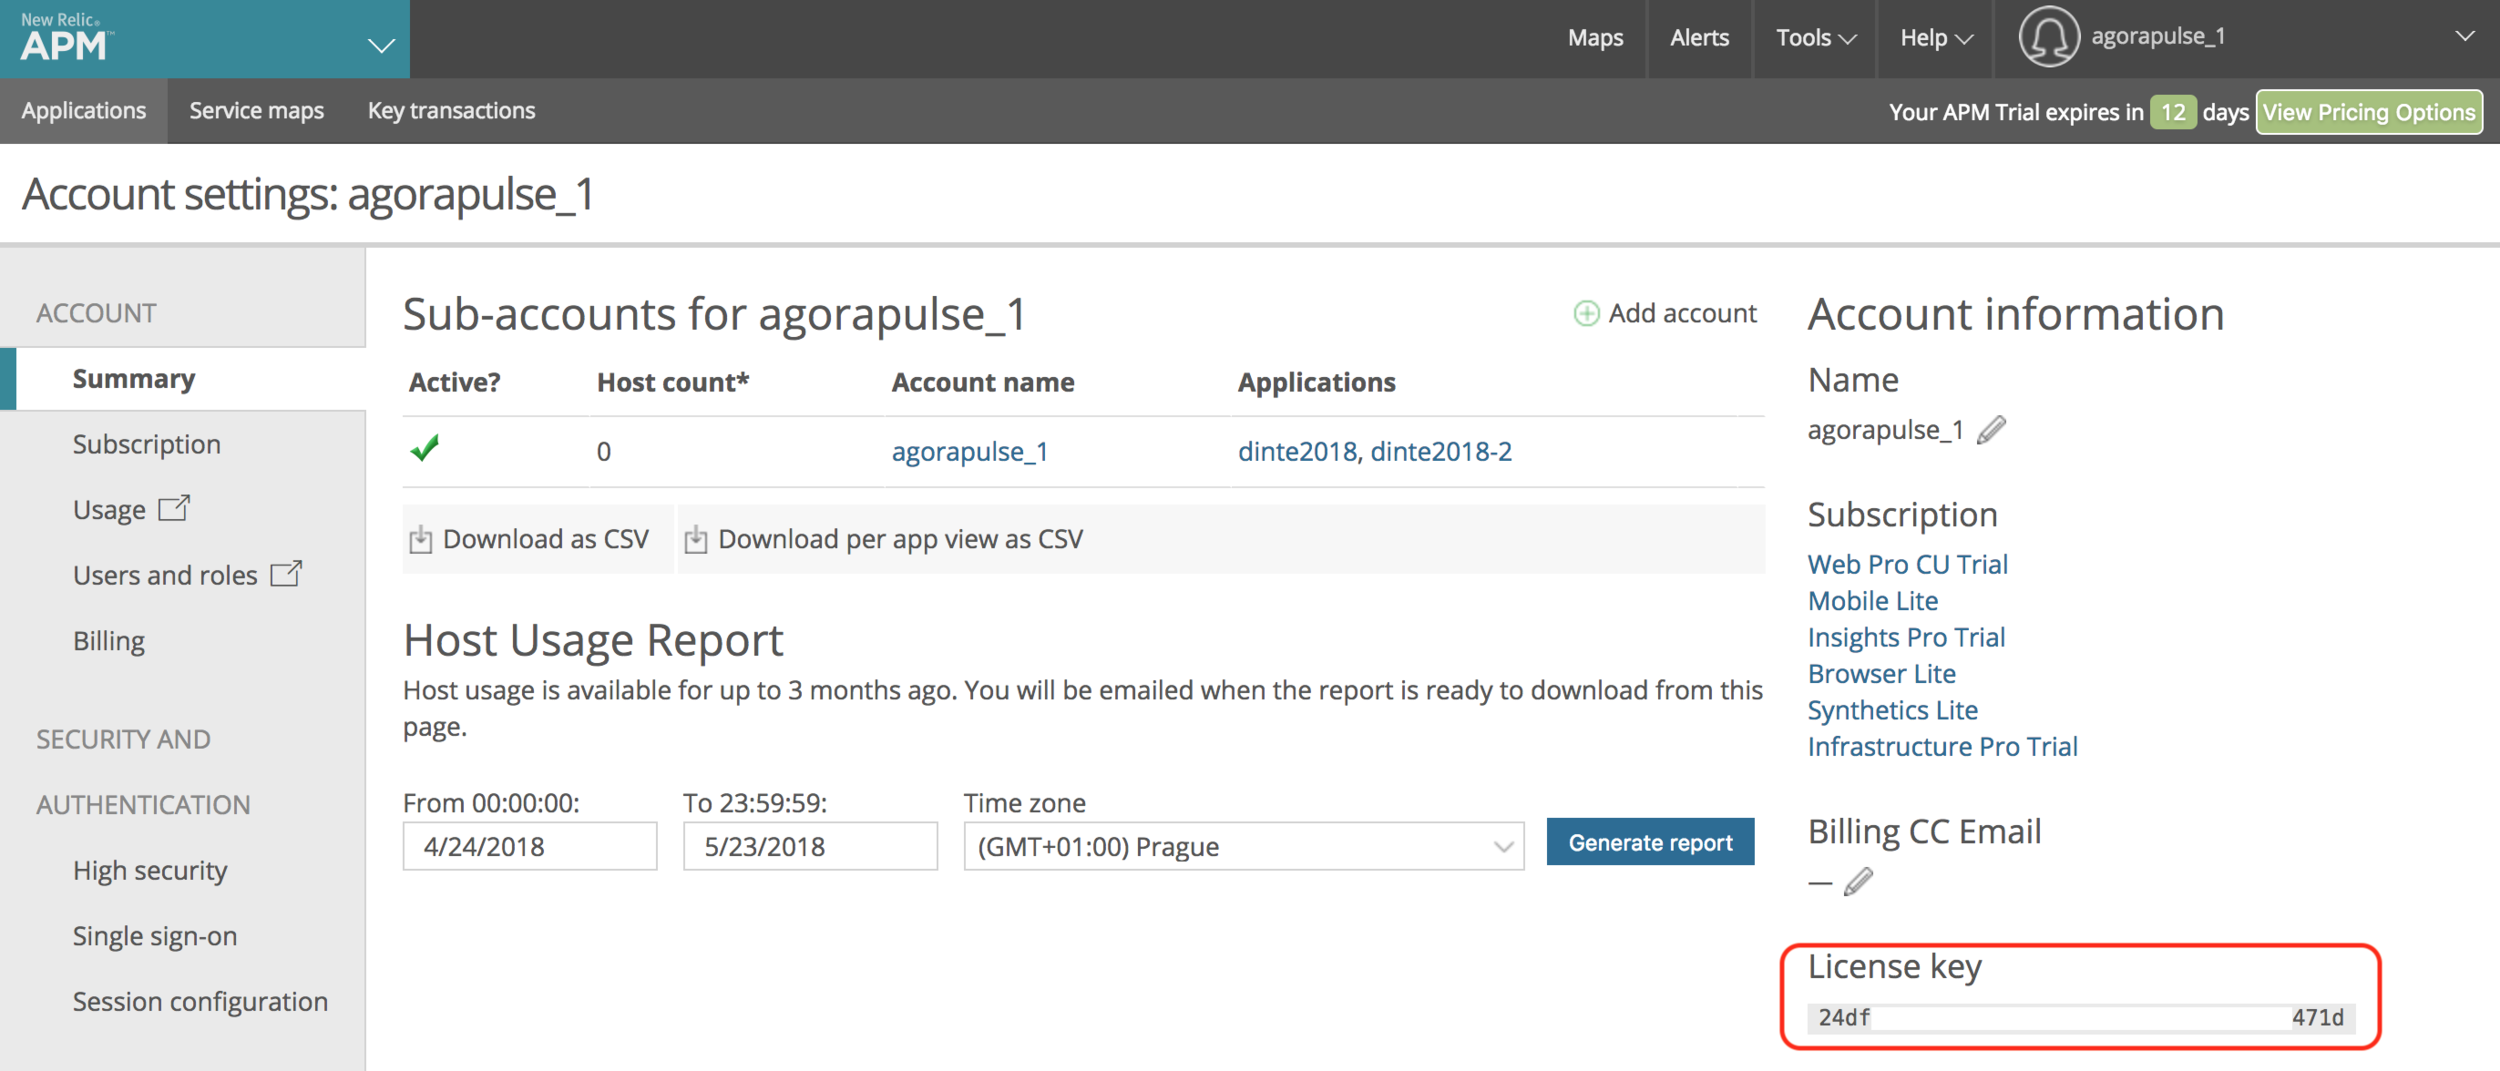Screen dimensions: 2500x1071
Task: Click Download as CSV
Action: pos(530,540)
